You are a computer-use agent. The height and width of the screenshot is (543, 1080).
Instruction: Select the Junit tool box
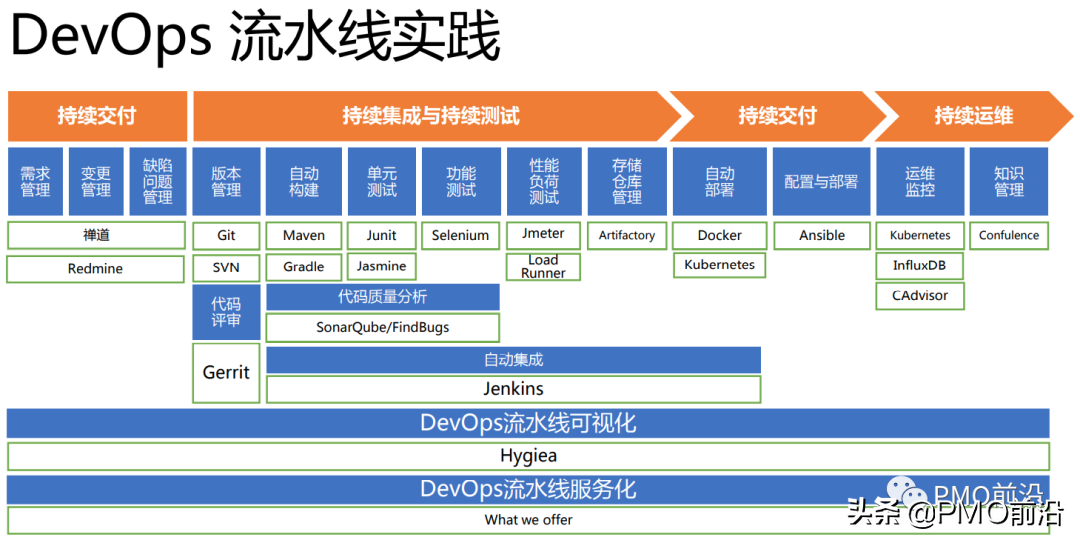tap(382, 235)
